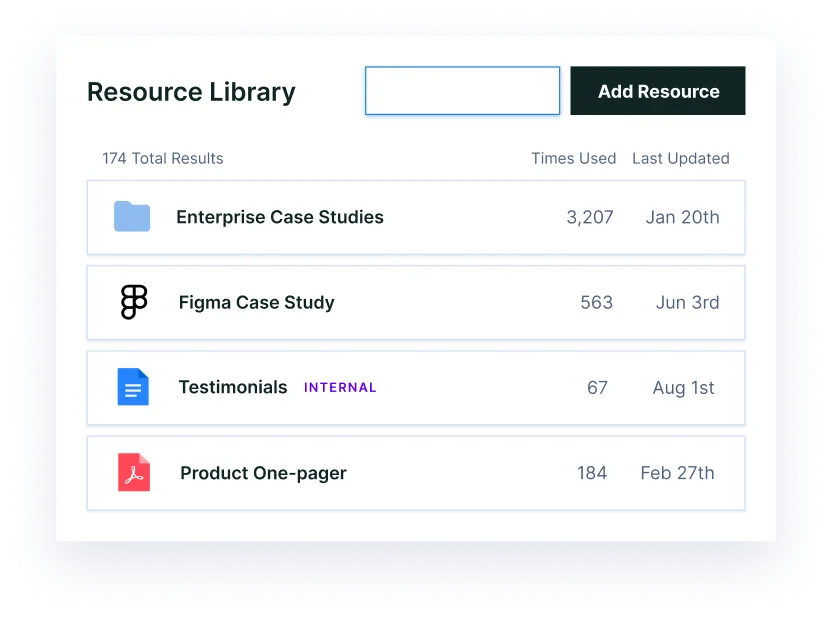Focus the Resource Library search field
Screen dimensions: 833x618
click(x=462, y=91)
